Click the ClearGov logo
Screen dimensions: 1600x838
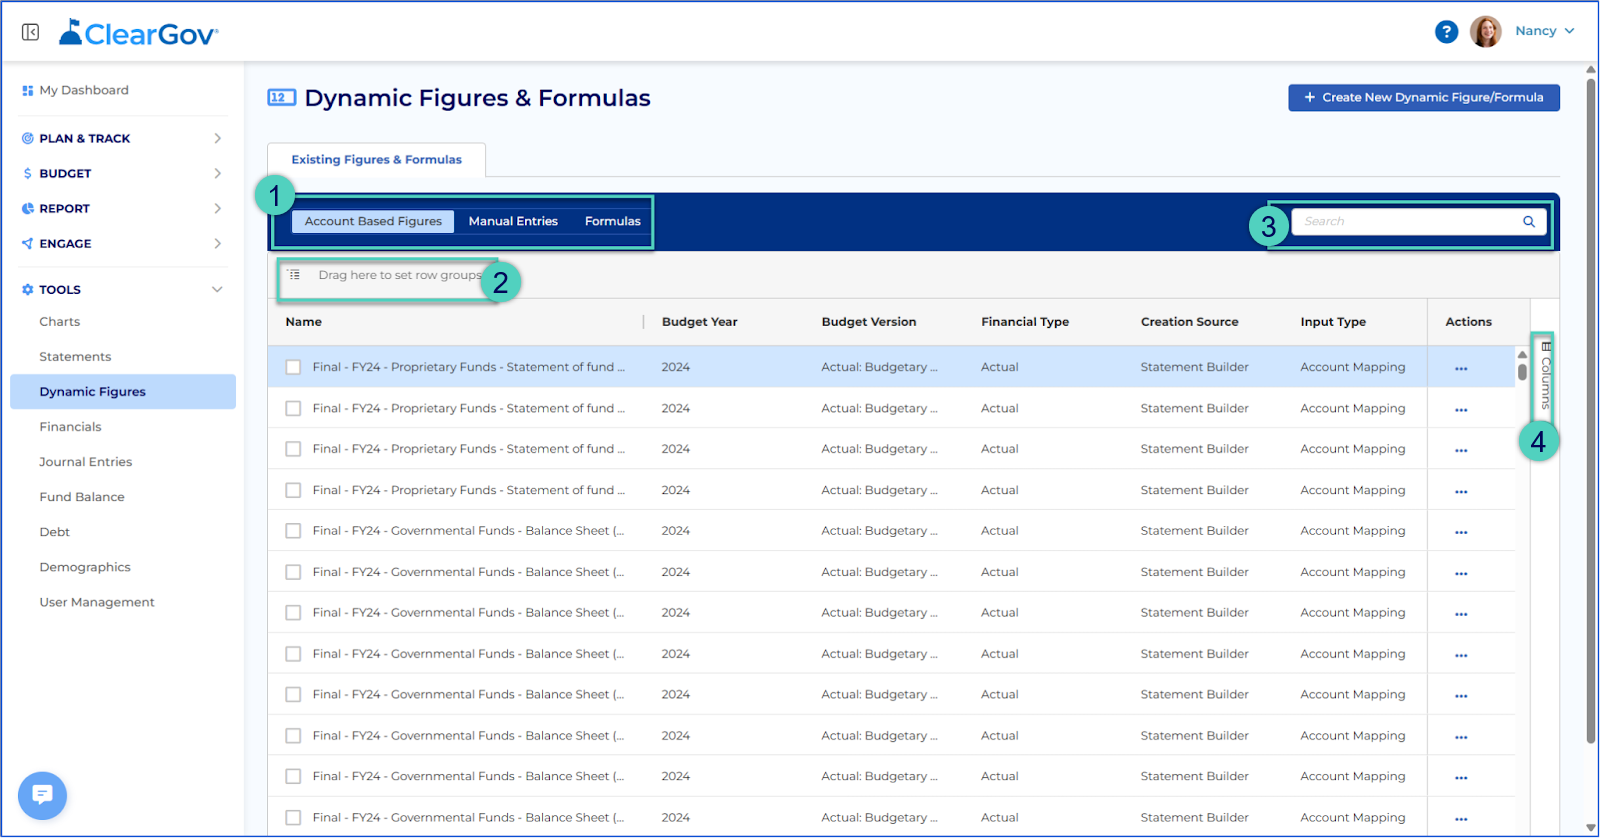tap(139, 33)
